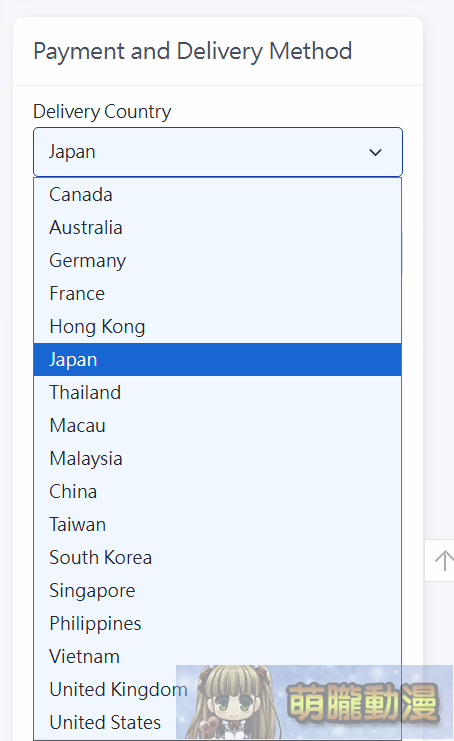Select the highlighted Japan option

217,360
